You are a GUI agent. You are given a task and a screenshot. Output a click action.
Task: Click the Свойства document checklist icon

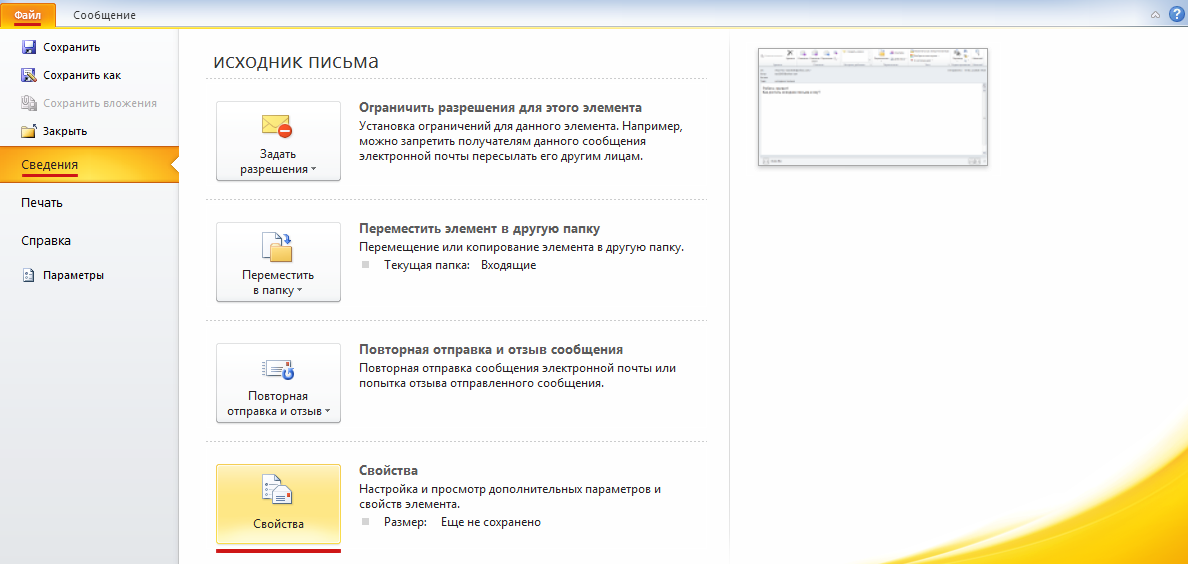coord(277,490)
